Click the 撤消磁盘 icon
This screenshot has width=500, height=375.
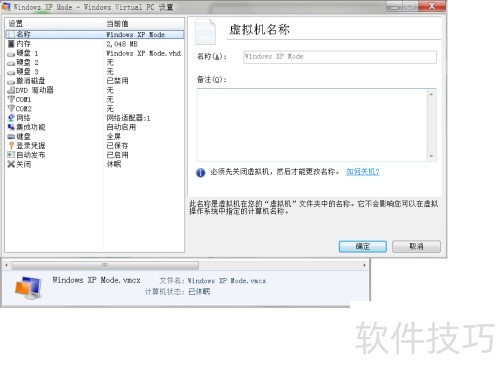click(11, 81)
